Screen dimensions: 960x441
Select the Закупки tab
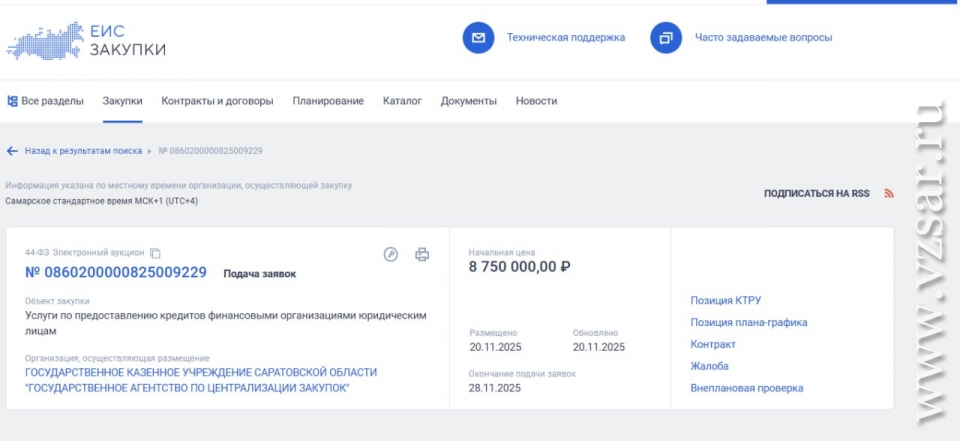(x=122, y=101)
